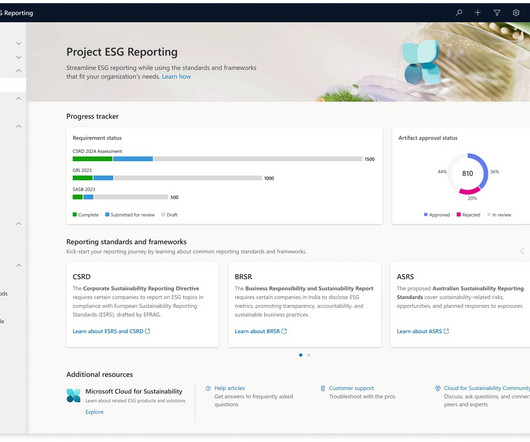Screen dimensions: 530x442
Task: Click the butterfly logo in hero banner
Action: pyautogui.click(x=421, y=63)
